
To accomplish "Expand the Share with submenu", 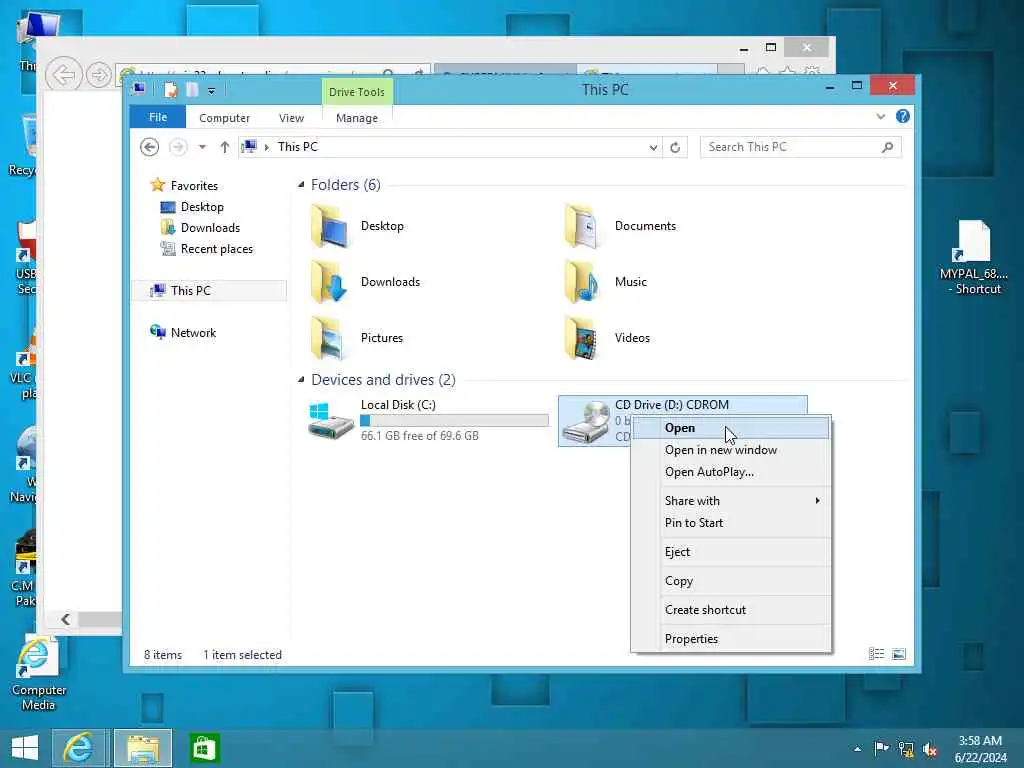I will [x=731, y=501].
